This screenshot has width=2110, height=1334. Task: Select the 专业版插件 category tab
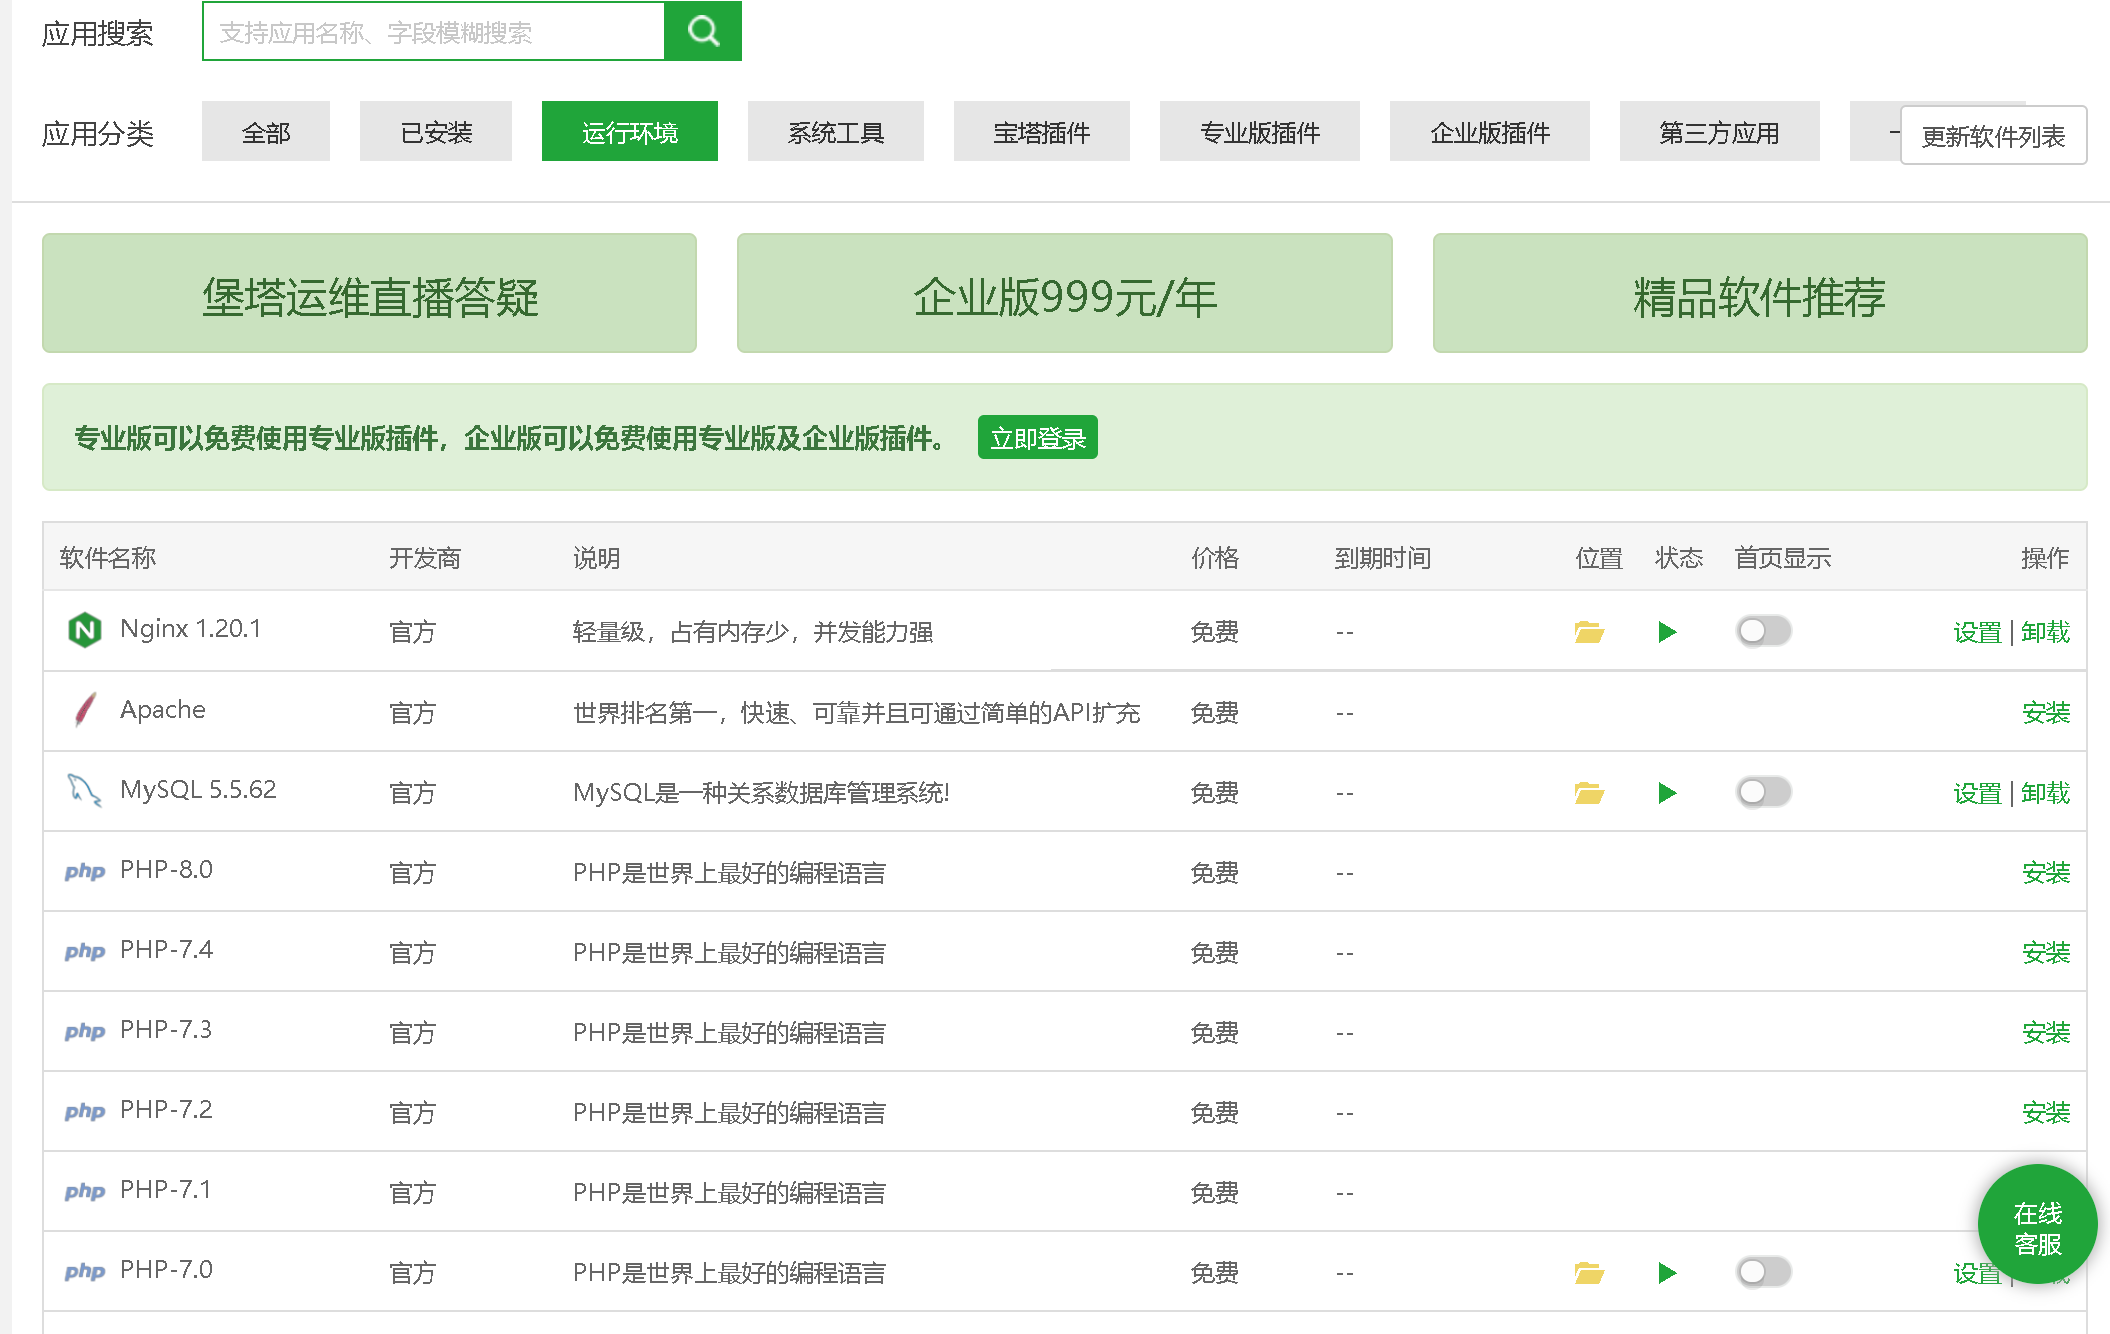click(x=1260, y=131)
